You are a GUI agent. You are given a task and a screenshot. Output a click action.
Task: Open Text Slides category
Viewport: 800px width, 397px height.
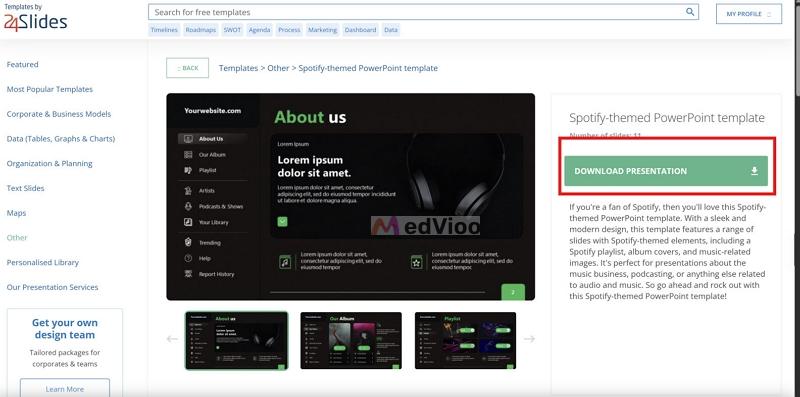(26, 188)
